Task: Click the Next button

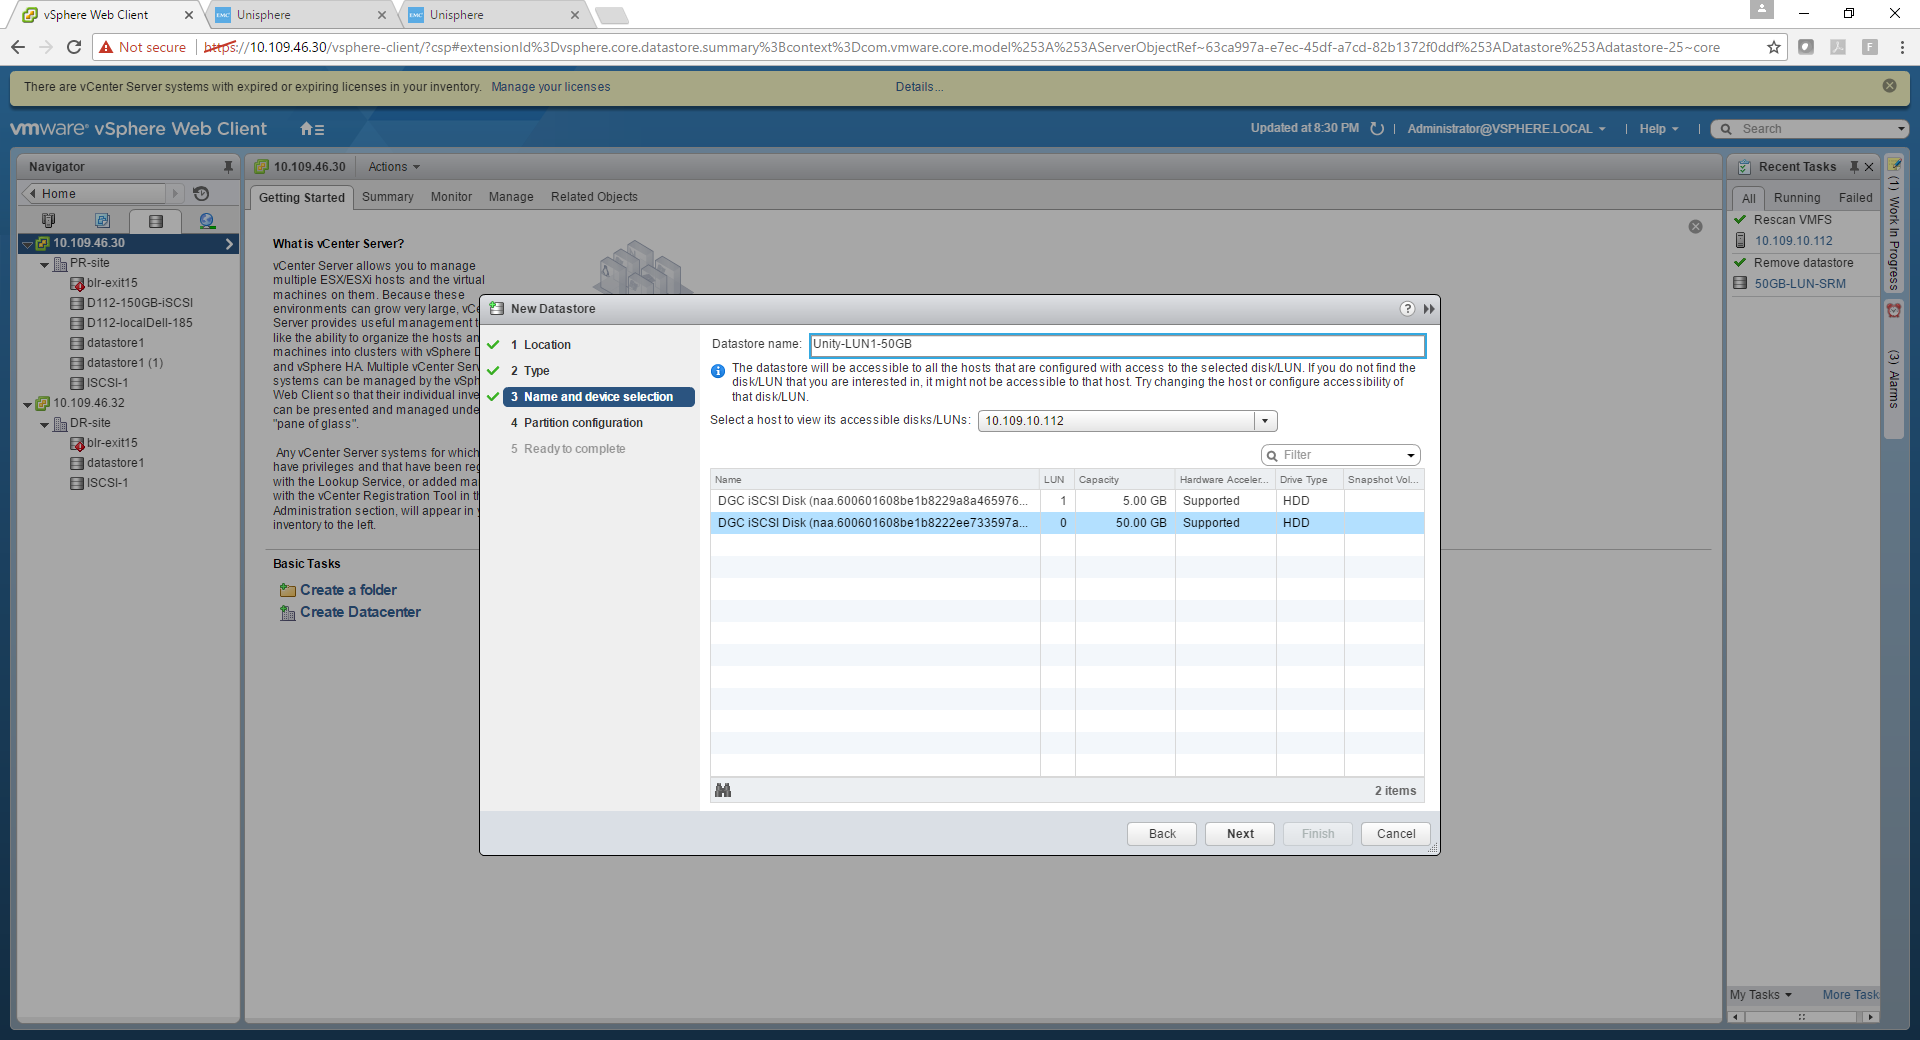Action: (x=1239, y=834)
